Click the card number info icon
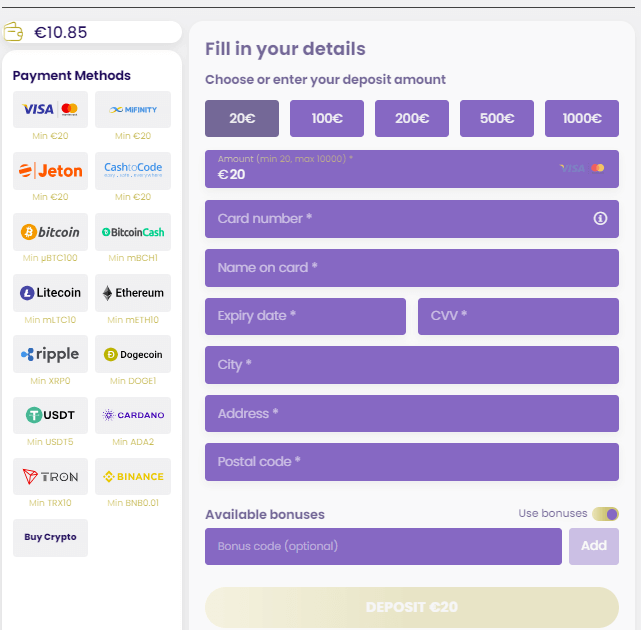Image resolution: width=641 pixels, height=630 pixels. pos(600,218)
